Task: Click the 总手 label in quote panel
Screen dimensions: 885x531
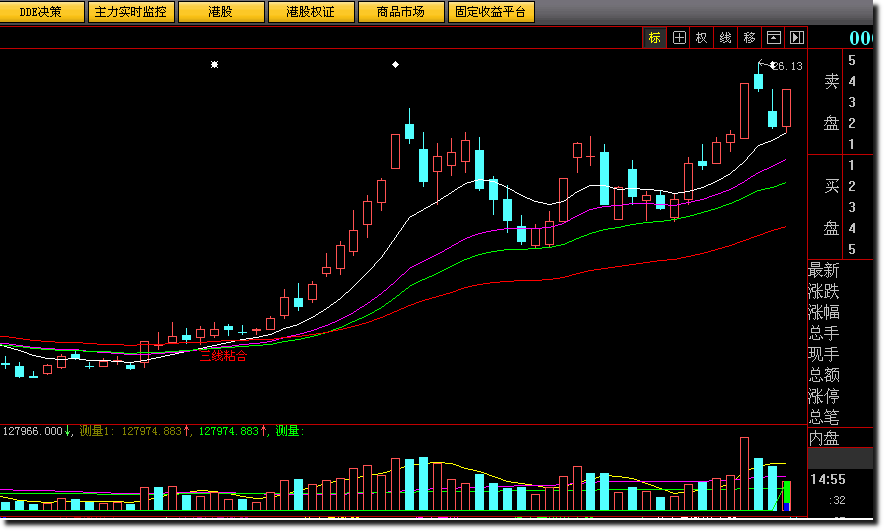Action: point(824,333)
